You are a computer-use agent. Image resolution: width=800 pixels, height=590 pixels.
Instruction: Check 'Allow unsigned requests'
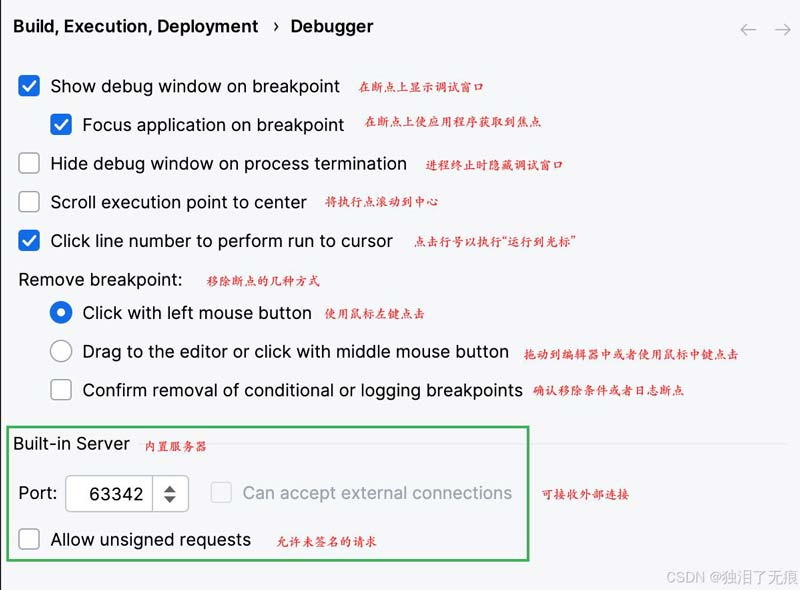pos(29,539)
